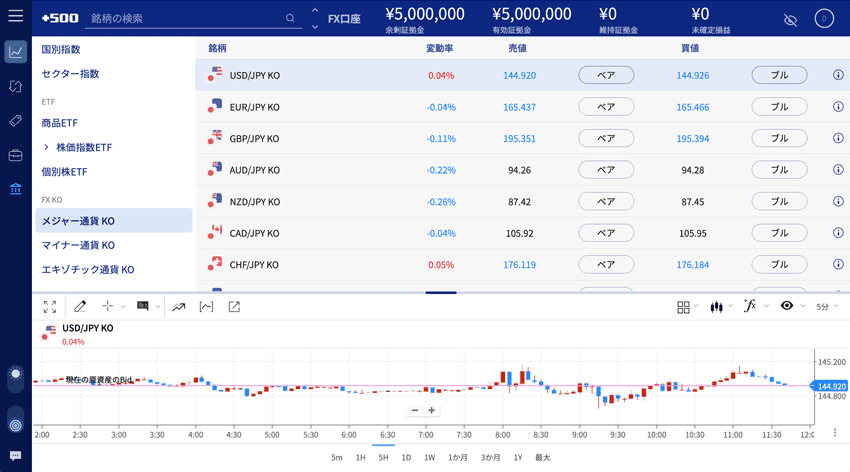Image resolution: width=850 pixels, height=472 pixels.
Task: Click the search magnifier icon
Action: 291,18
